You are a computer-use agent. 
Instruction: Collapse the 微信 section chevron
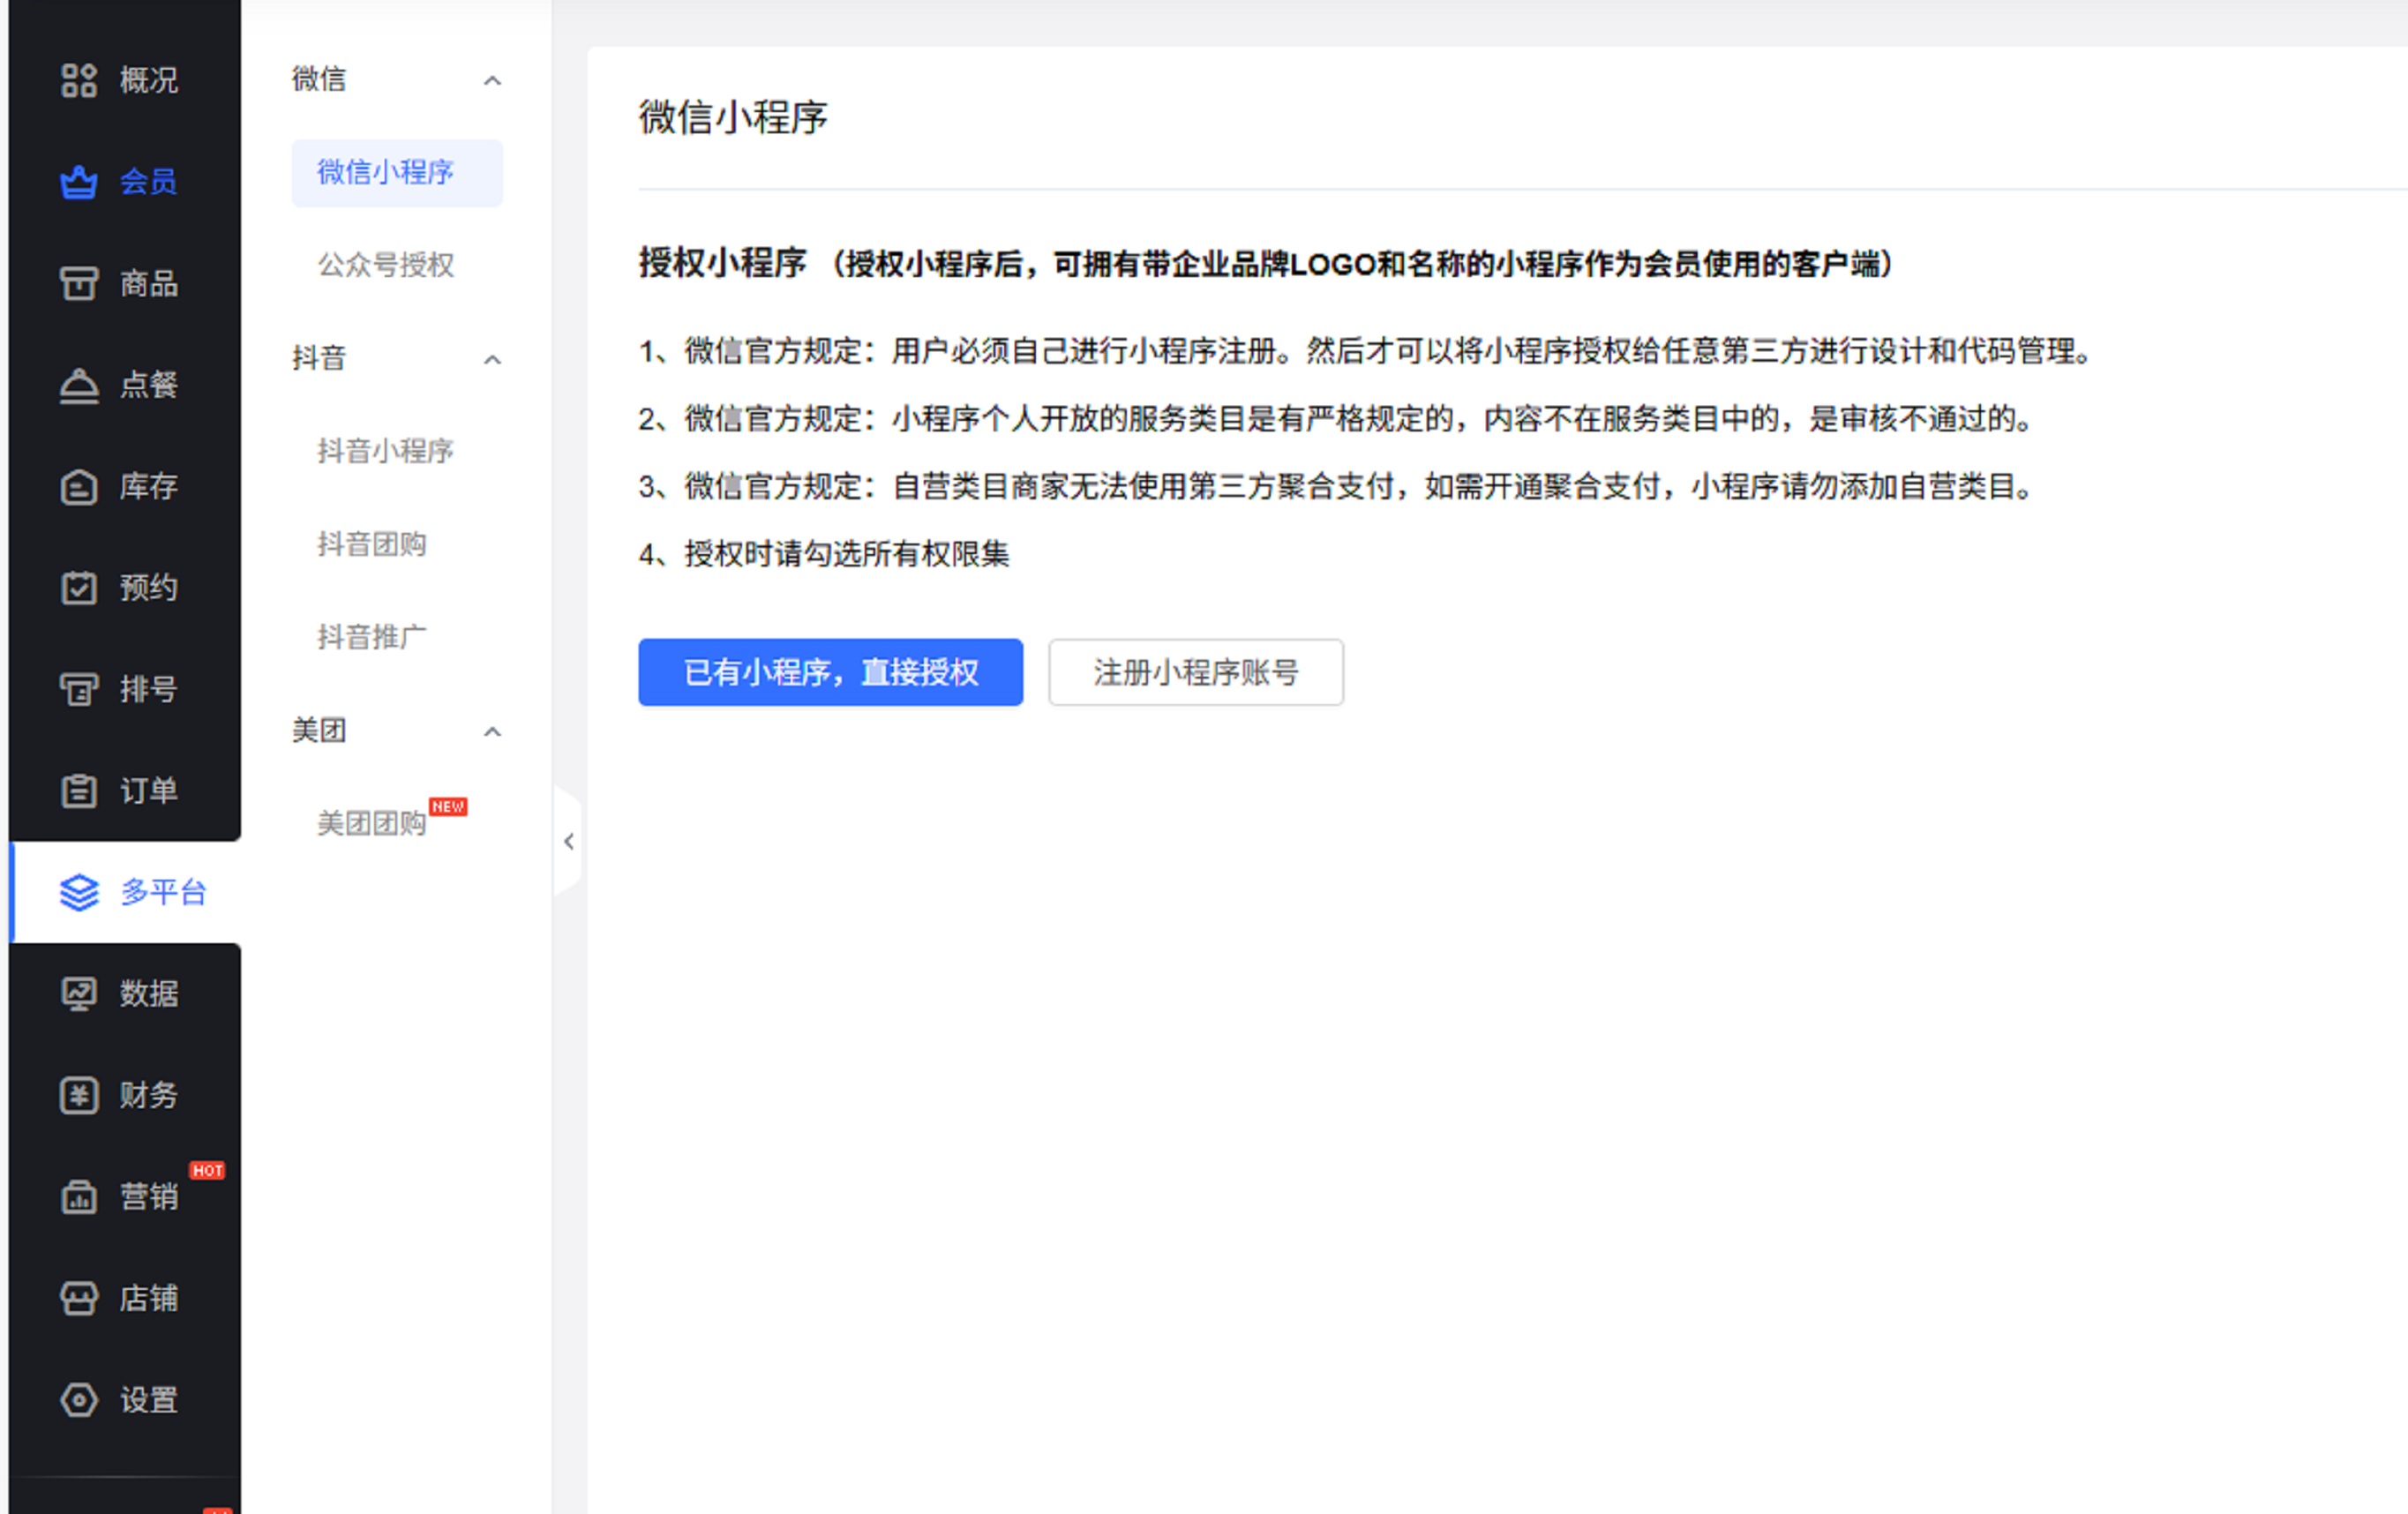pos(492,80)
